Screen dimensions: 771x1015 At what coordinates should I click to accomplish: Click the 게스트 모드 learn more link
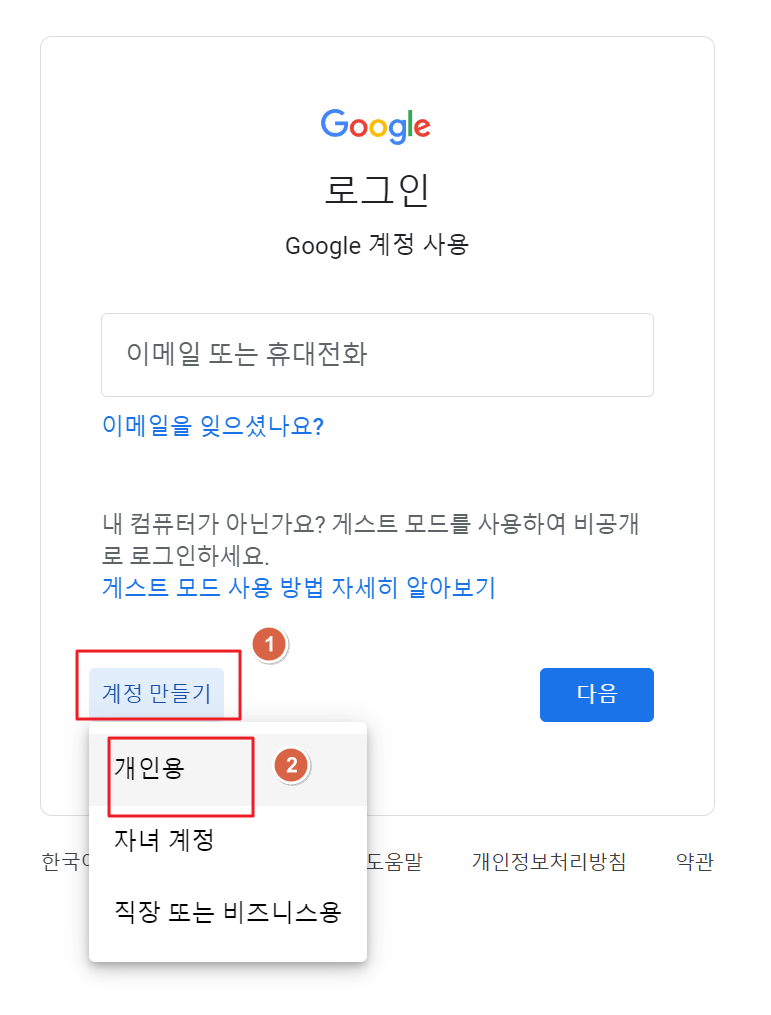tap(297, 588)
